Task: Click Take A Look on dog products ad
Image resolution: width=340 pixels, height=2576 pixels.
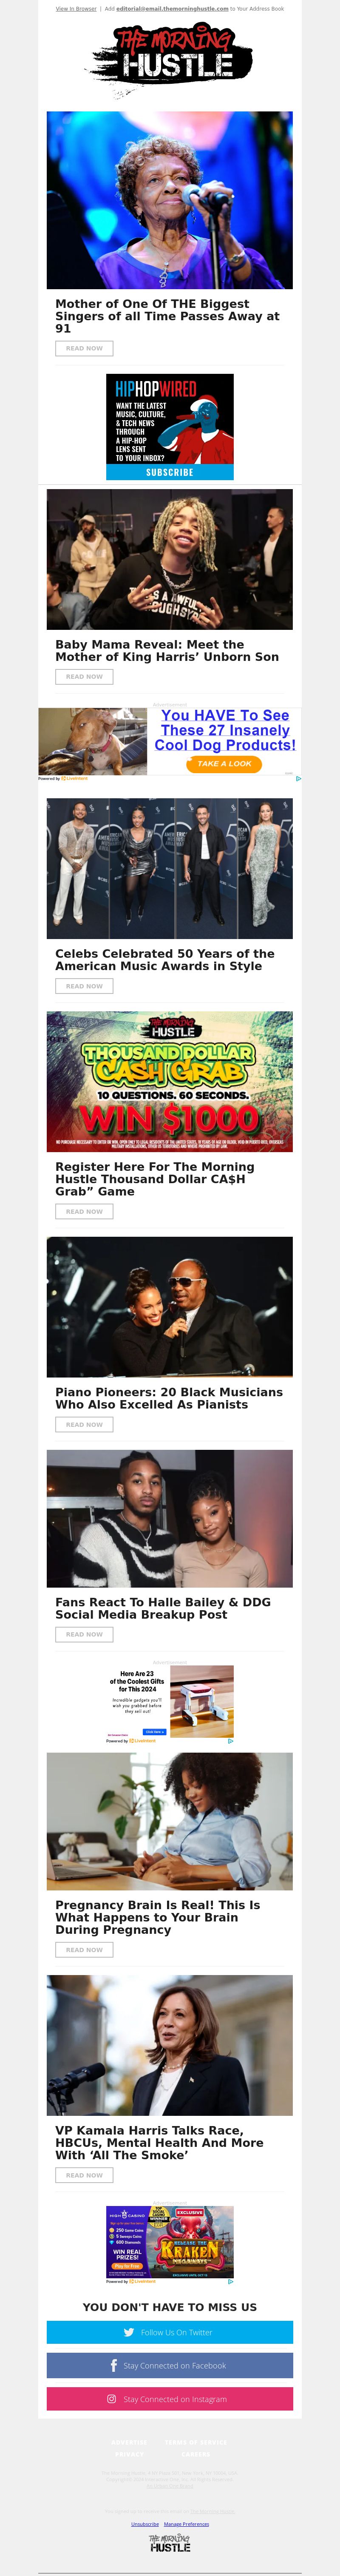Action: pyautogui.click(x=224, y=764)
